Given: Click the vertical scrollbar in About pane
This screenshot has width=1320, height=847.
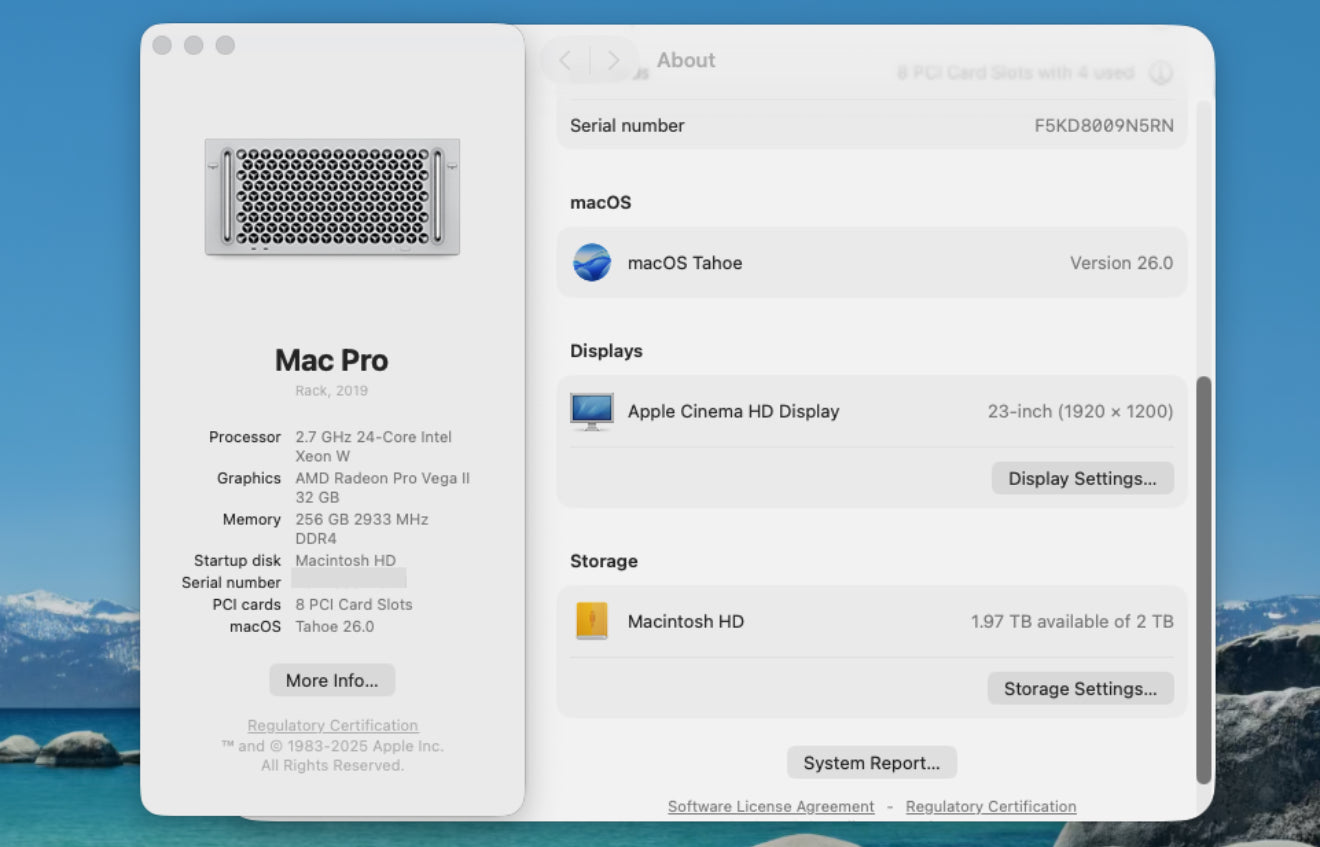Looking at the screenshot, I should [1203, 580].
